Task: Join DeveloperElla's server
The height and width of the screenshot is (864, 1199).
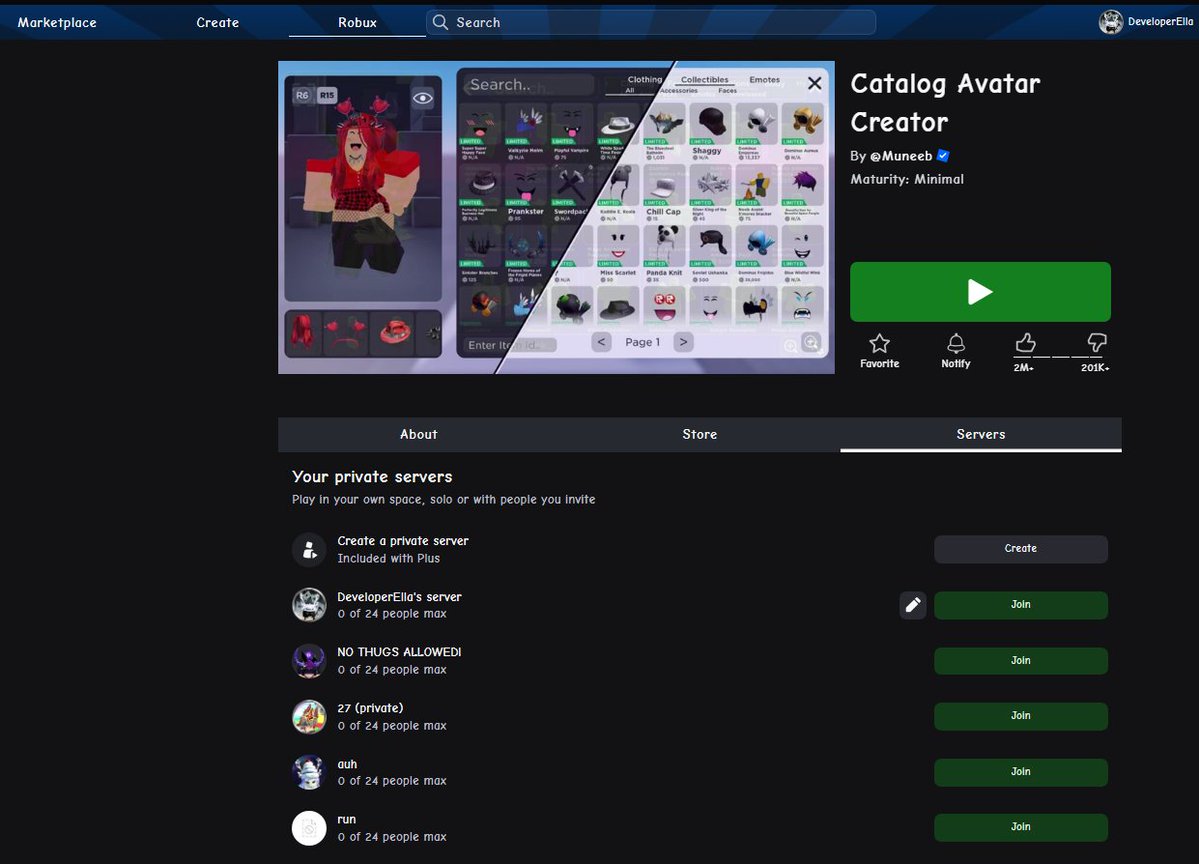Action: pos(1021,605)
